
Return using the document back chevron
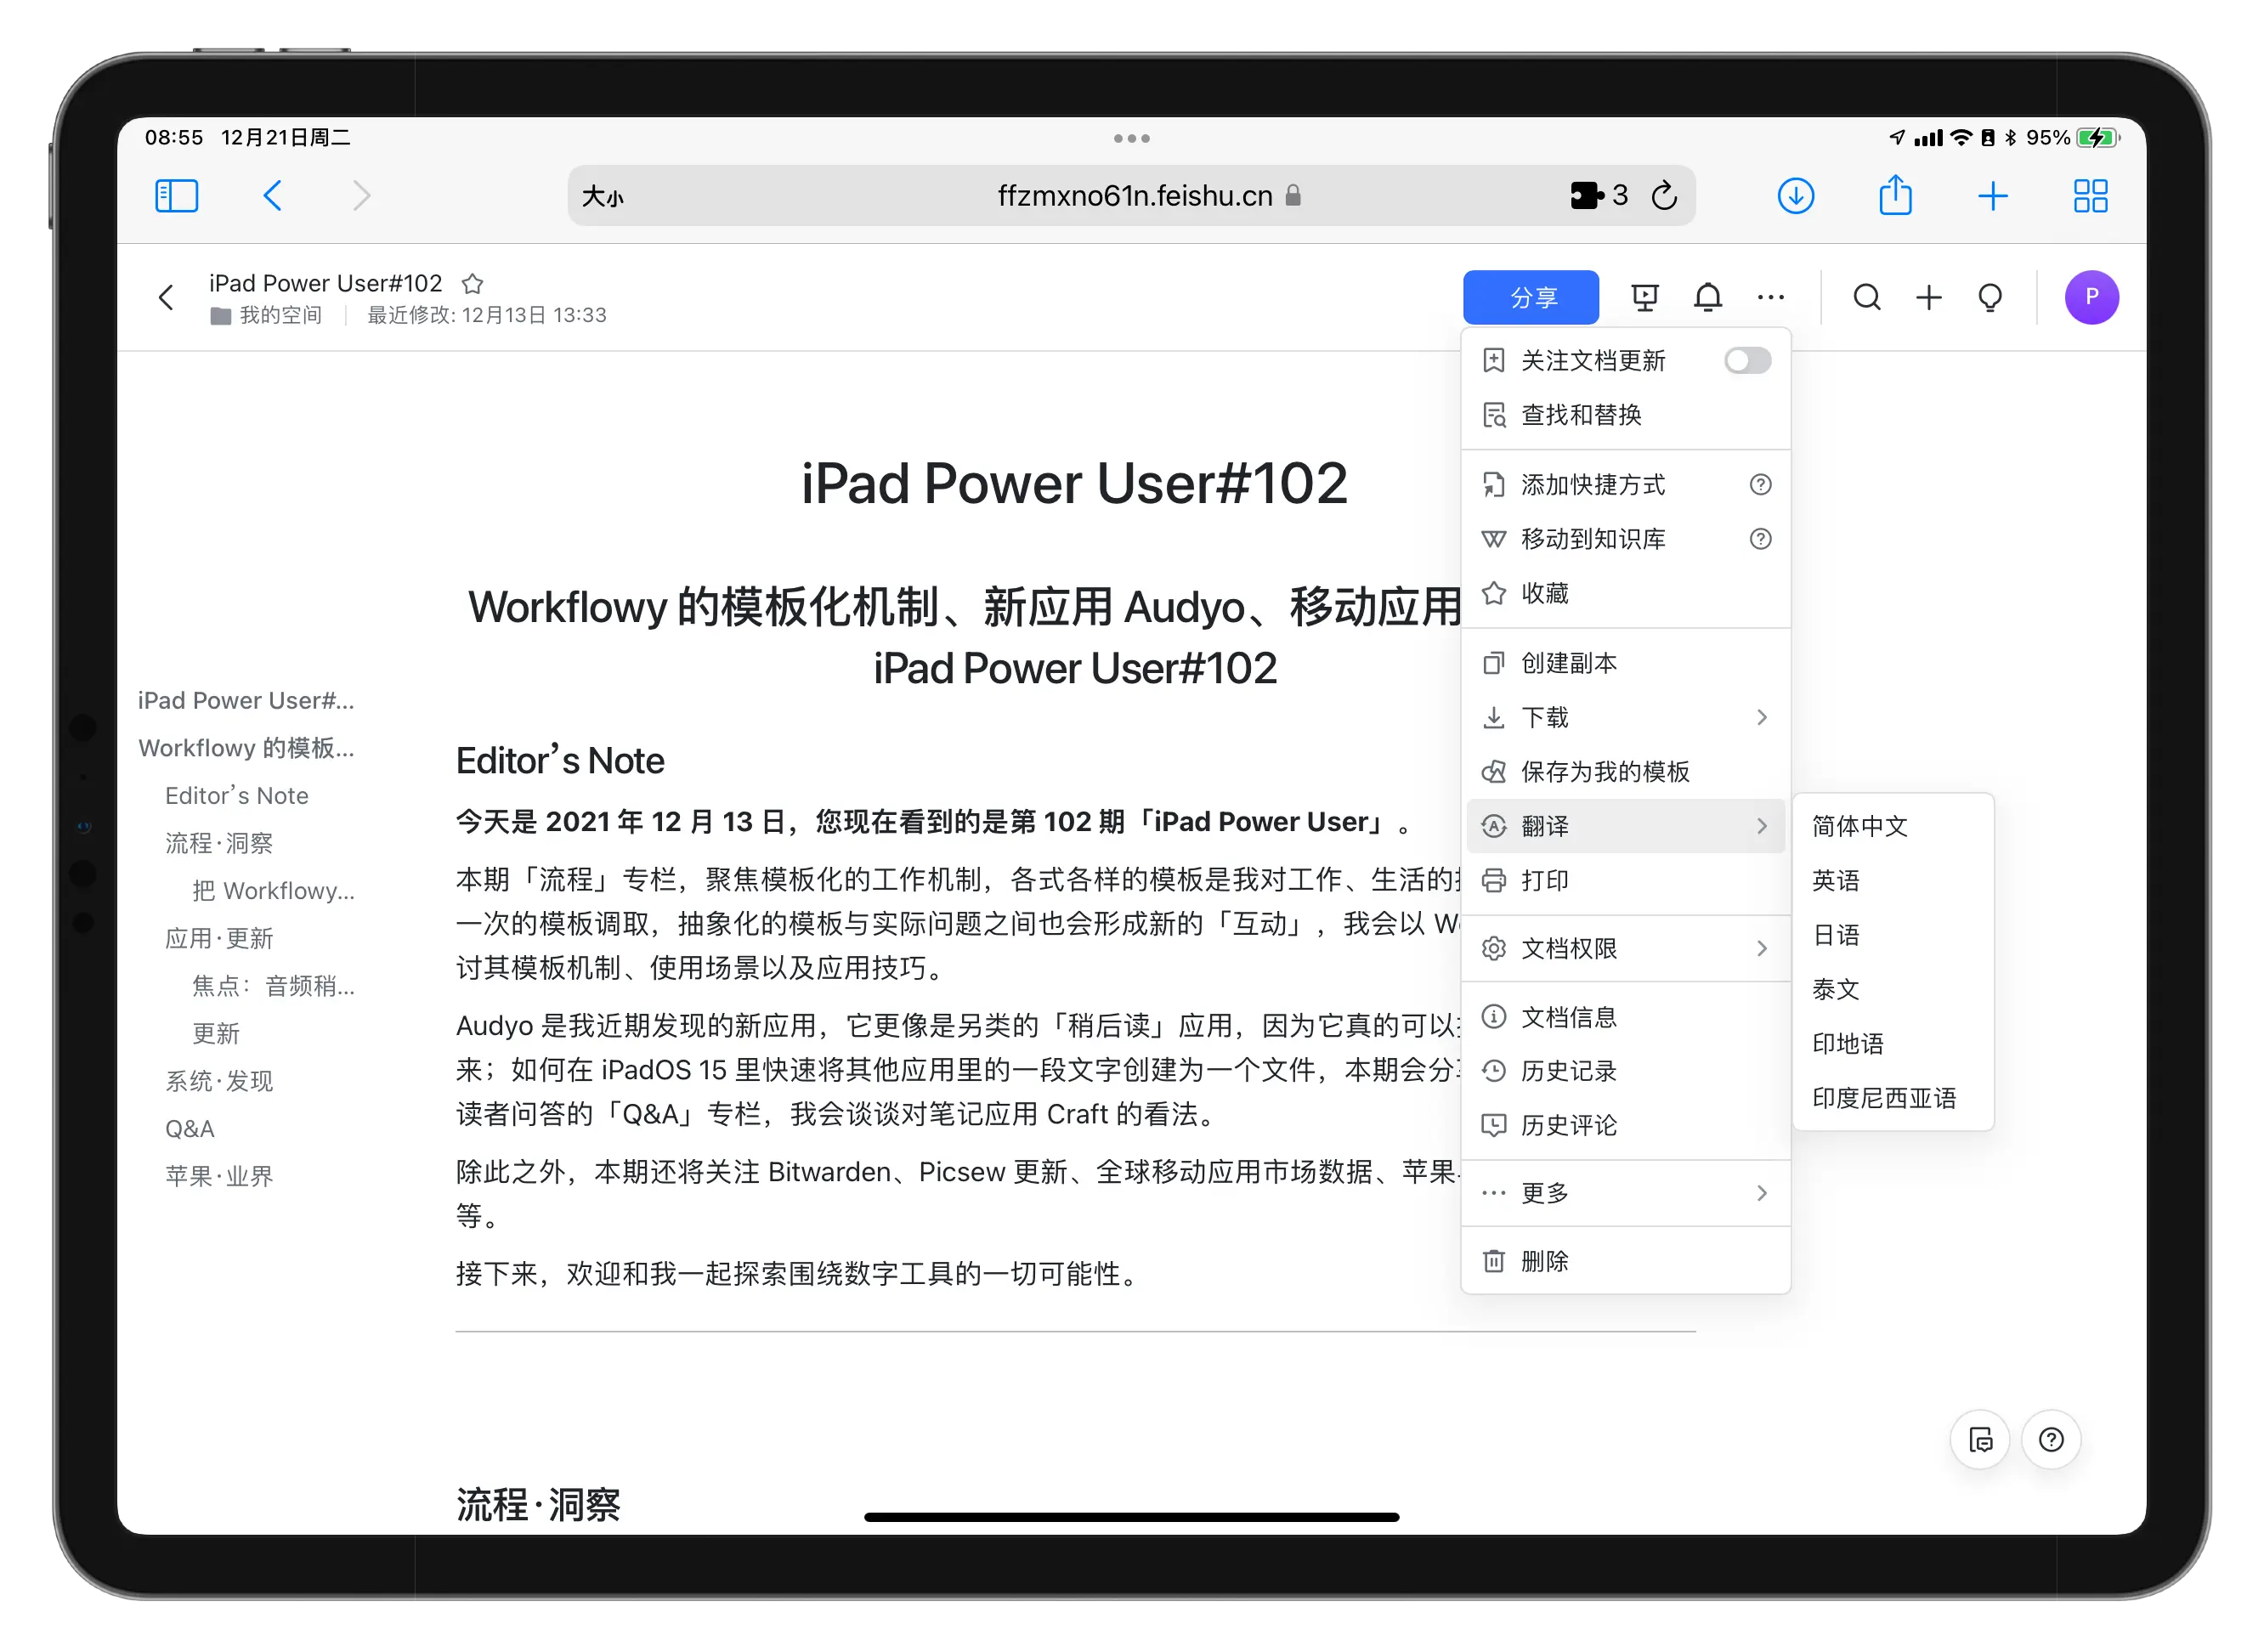tap(166, 297)
